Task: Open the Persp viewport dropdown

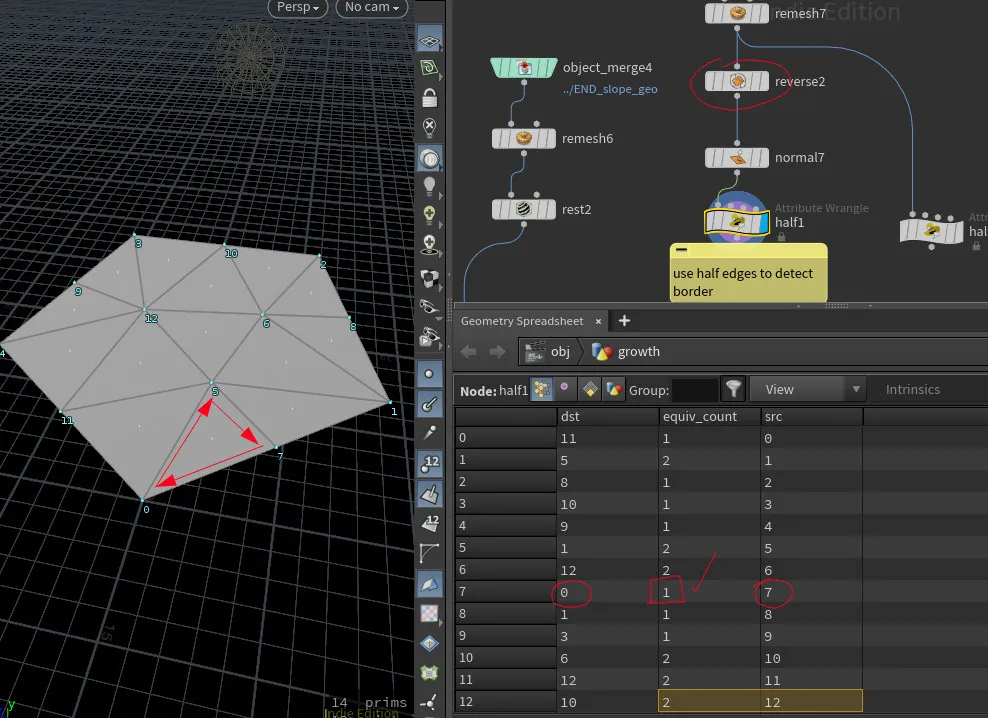Action: 298,7
